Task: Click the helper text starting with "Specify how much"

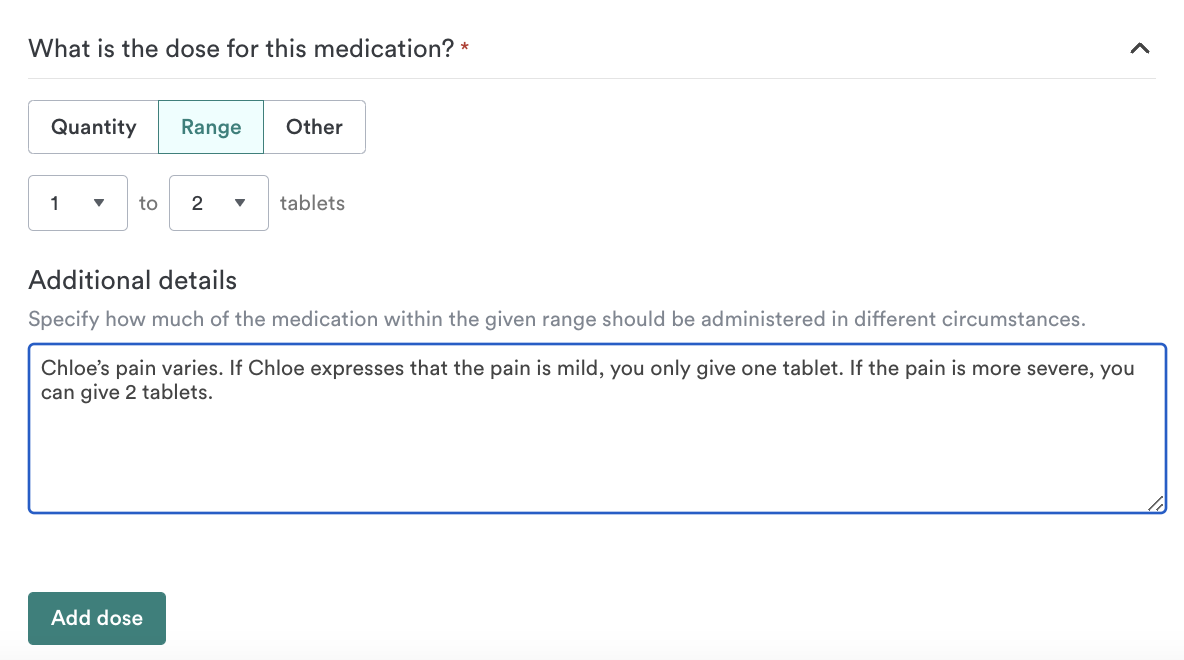Action: point(556,320)
